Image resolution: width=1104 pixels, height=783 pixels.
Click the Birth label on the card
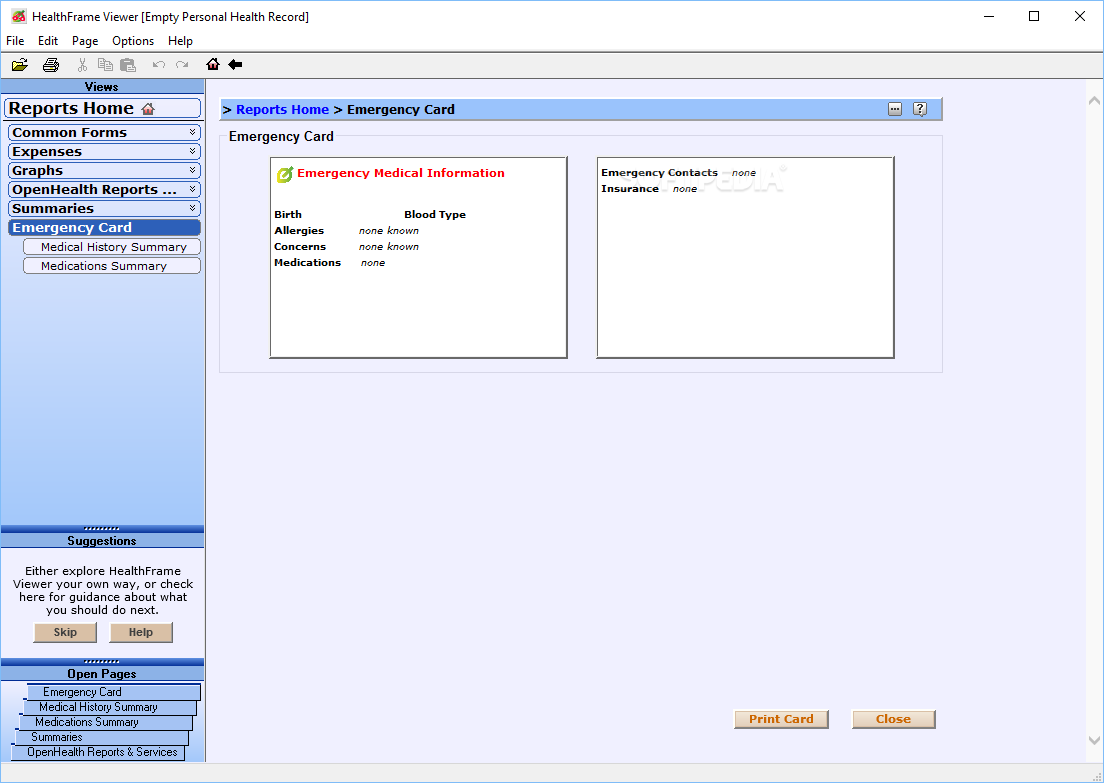point(287,214)
